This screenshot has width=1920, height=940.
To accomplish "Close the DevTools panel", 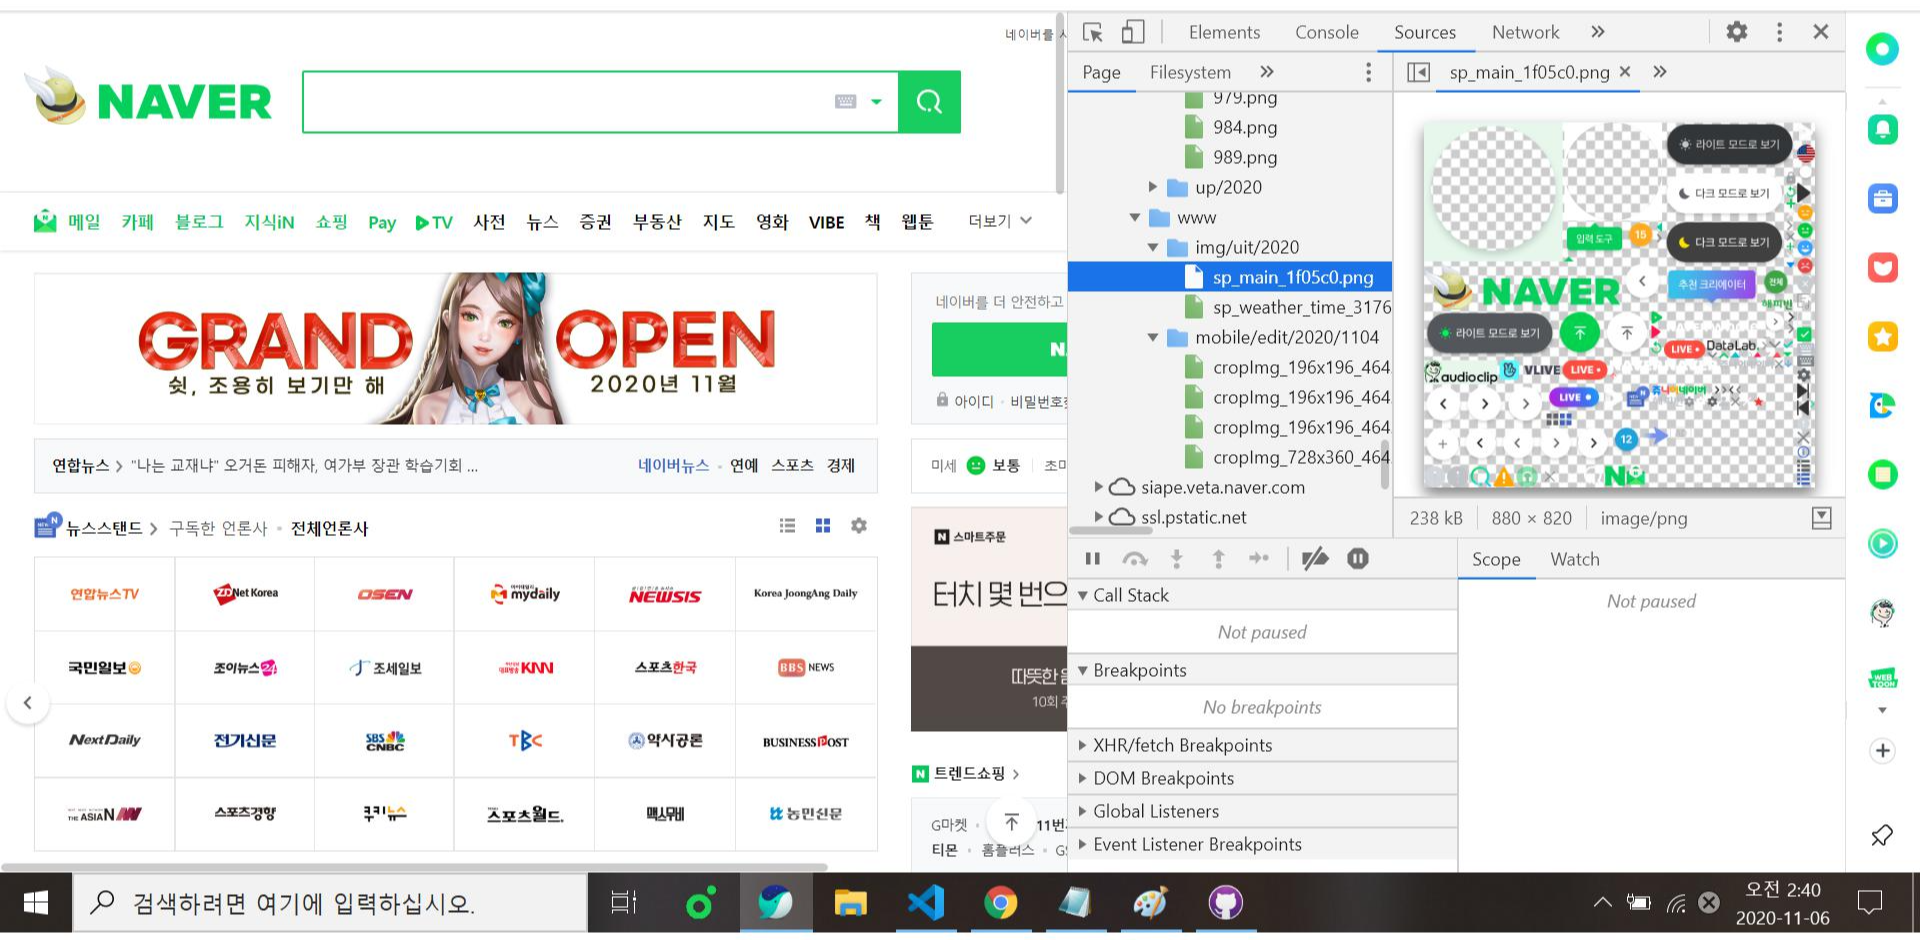I will click(x=1821, y=32).
